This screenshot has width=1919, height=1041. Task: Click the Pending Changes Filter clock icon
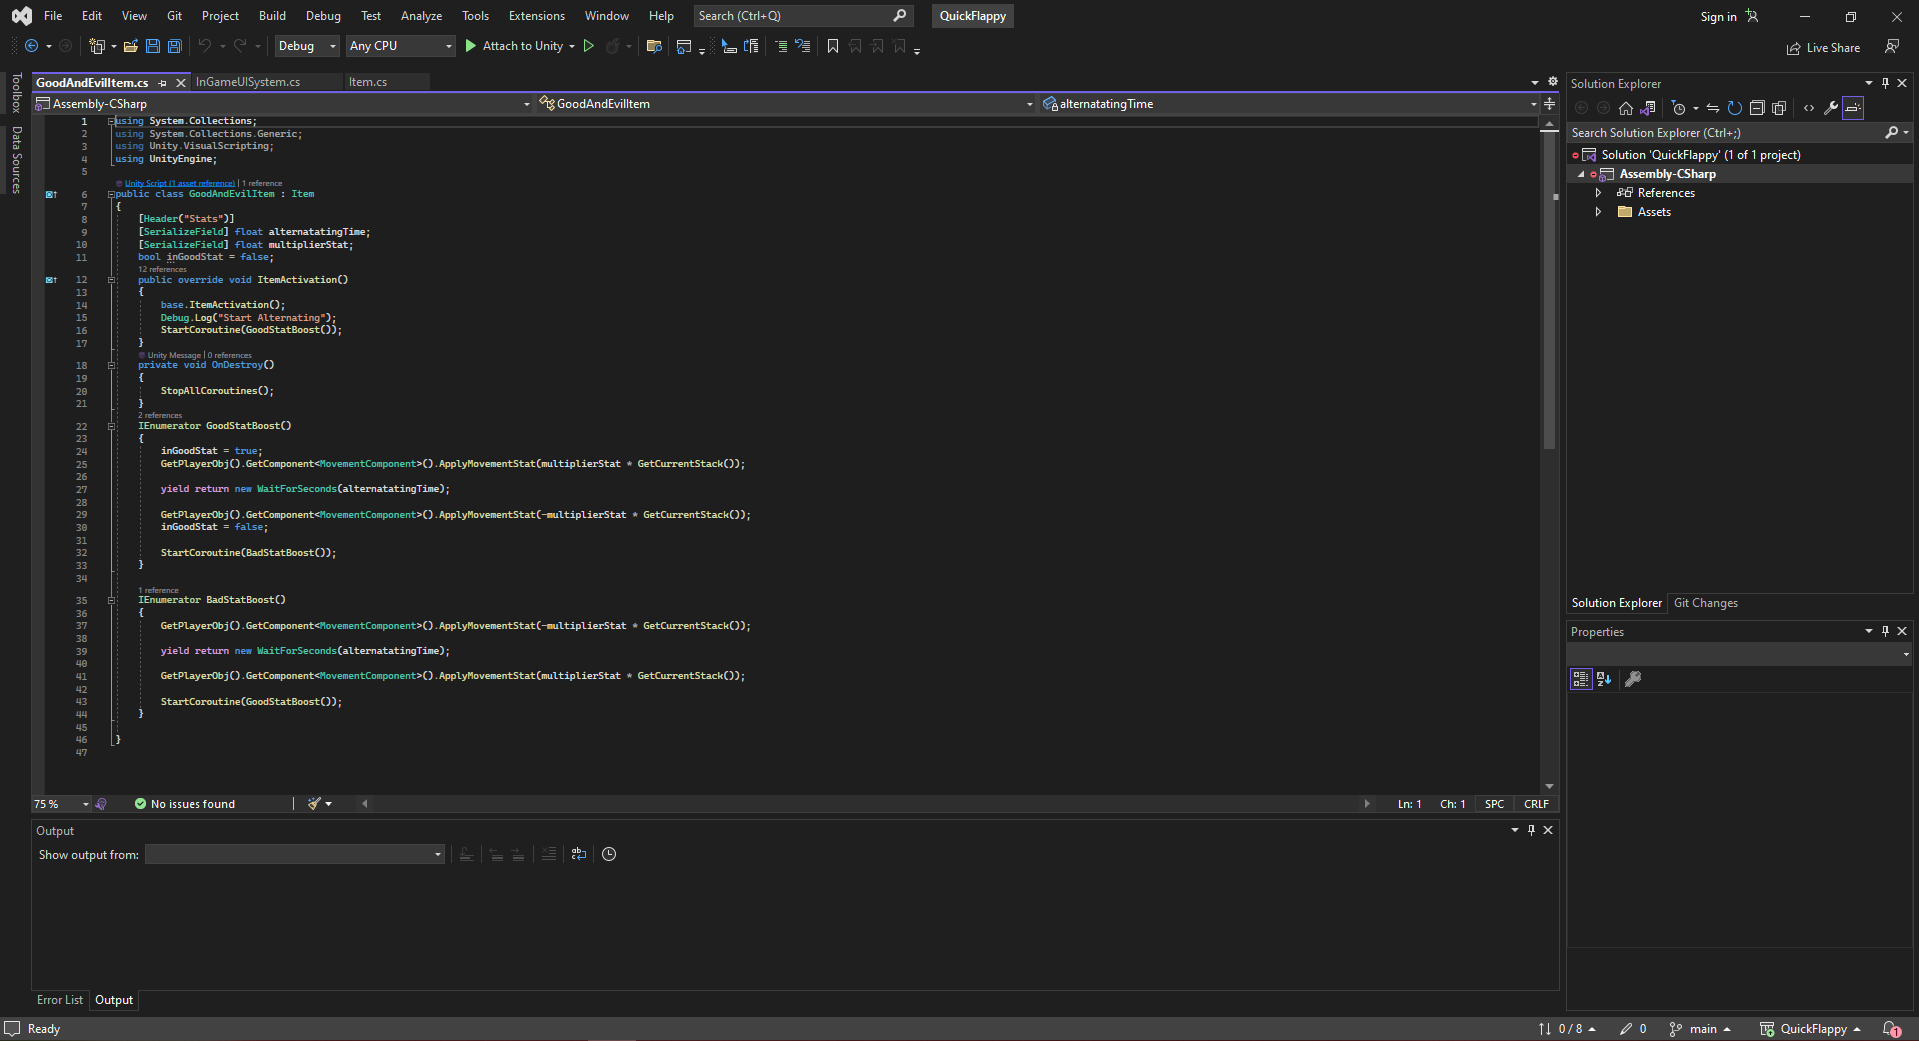tap(1679, 108)
